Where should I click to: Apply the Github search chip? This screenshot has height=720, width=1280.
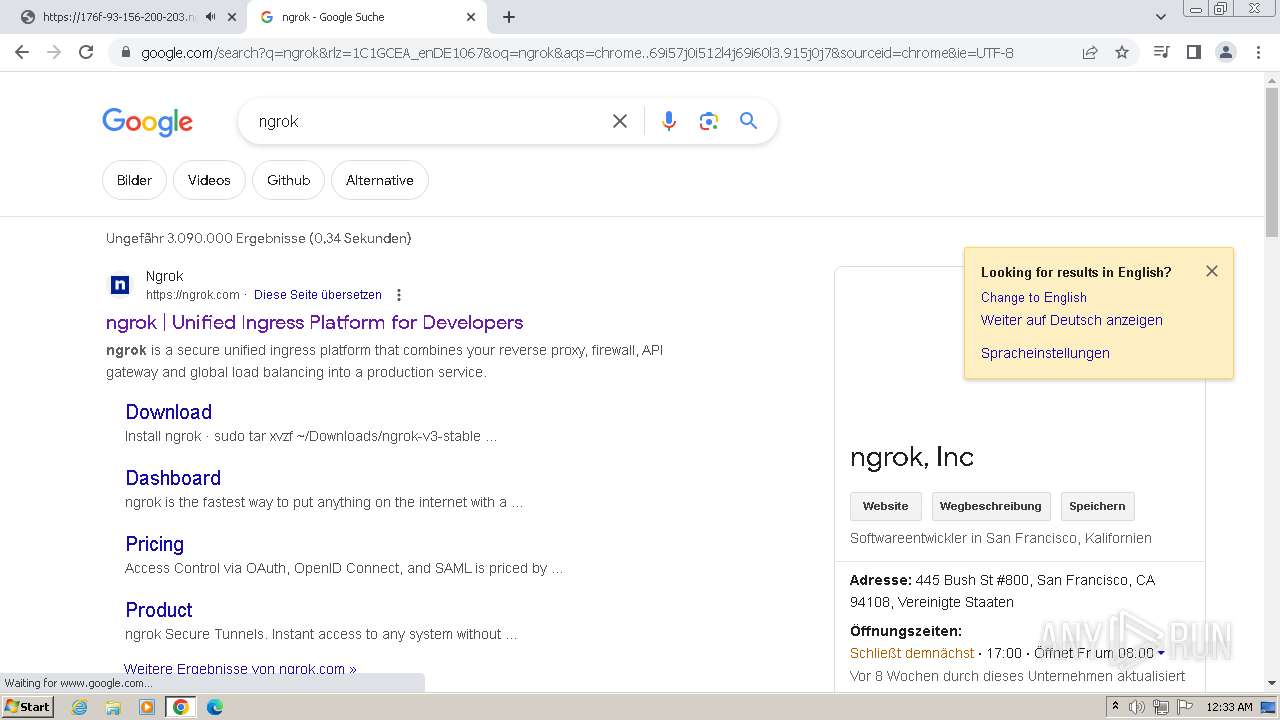288,180
